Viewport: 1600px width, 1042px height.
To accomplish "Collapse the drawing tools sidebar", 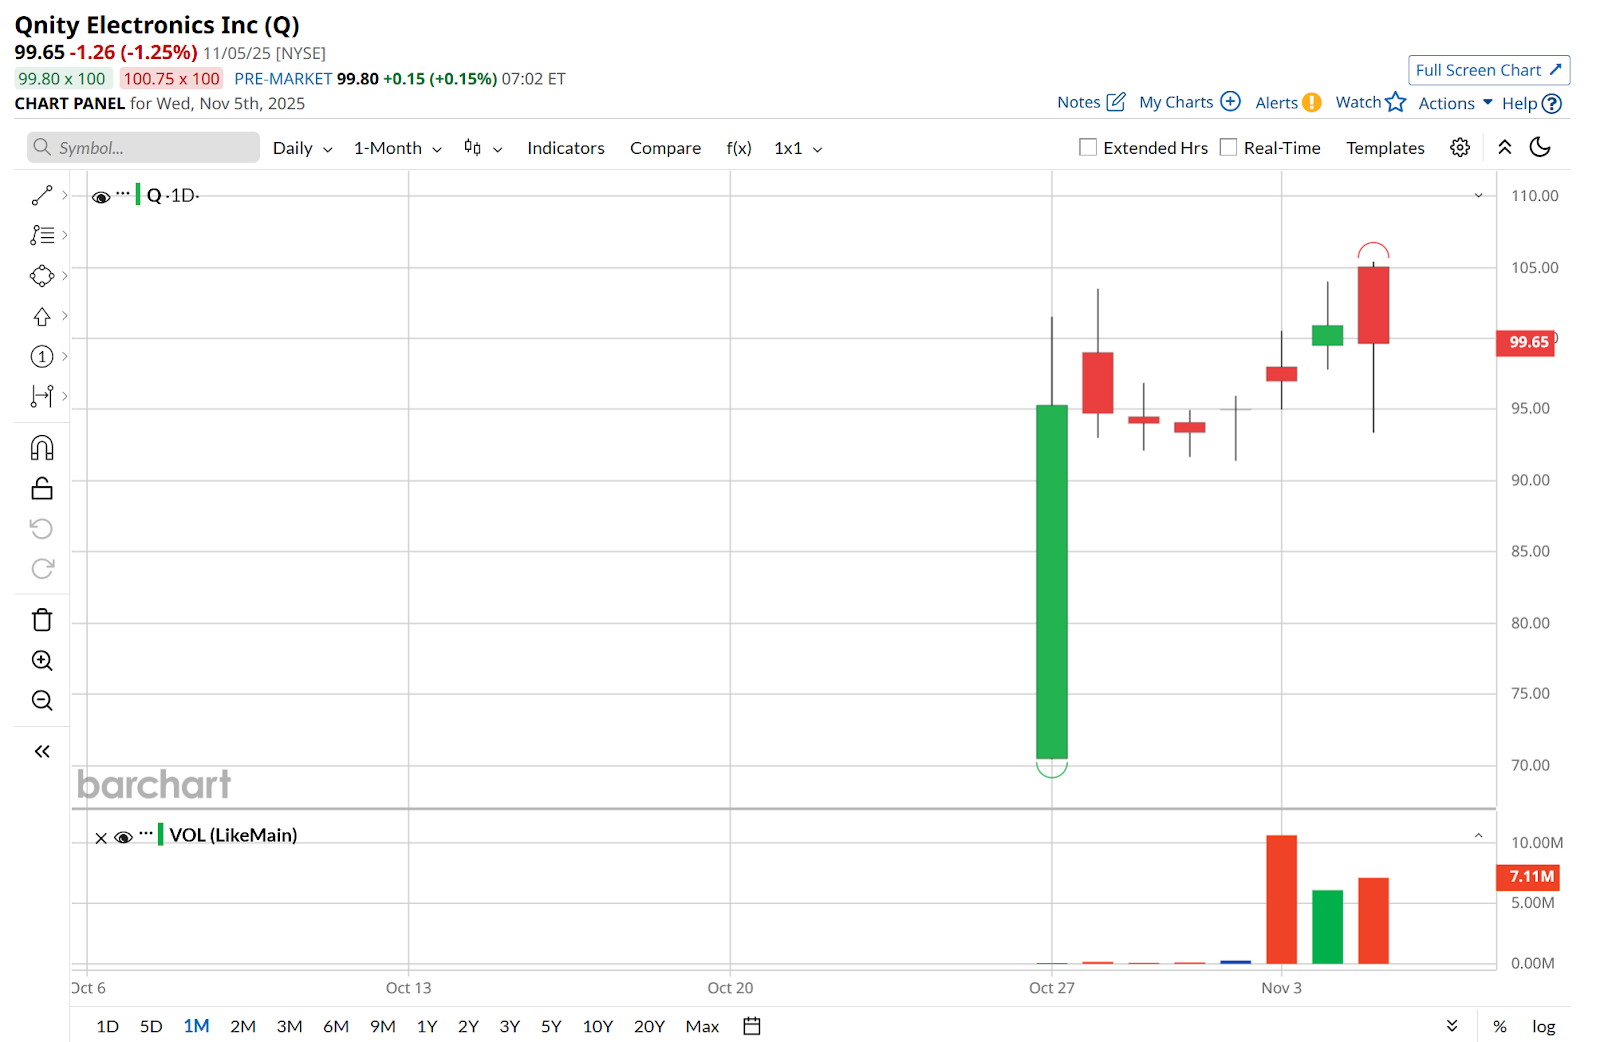I will pos(42,751).
